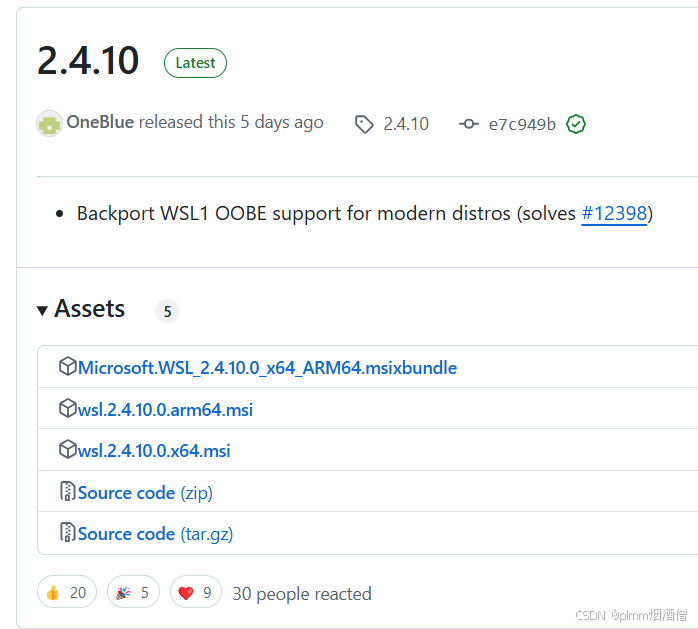Click the heart reaction with 9
The height and width of the screenshot is (629, 698).
pyautogui.click(x=196, y=592)
